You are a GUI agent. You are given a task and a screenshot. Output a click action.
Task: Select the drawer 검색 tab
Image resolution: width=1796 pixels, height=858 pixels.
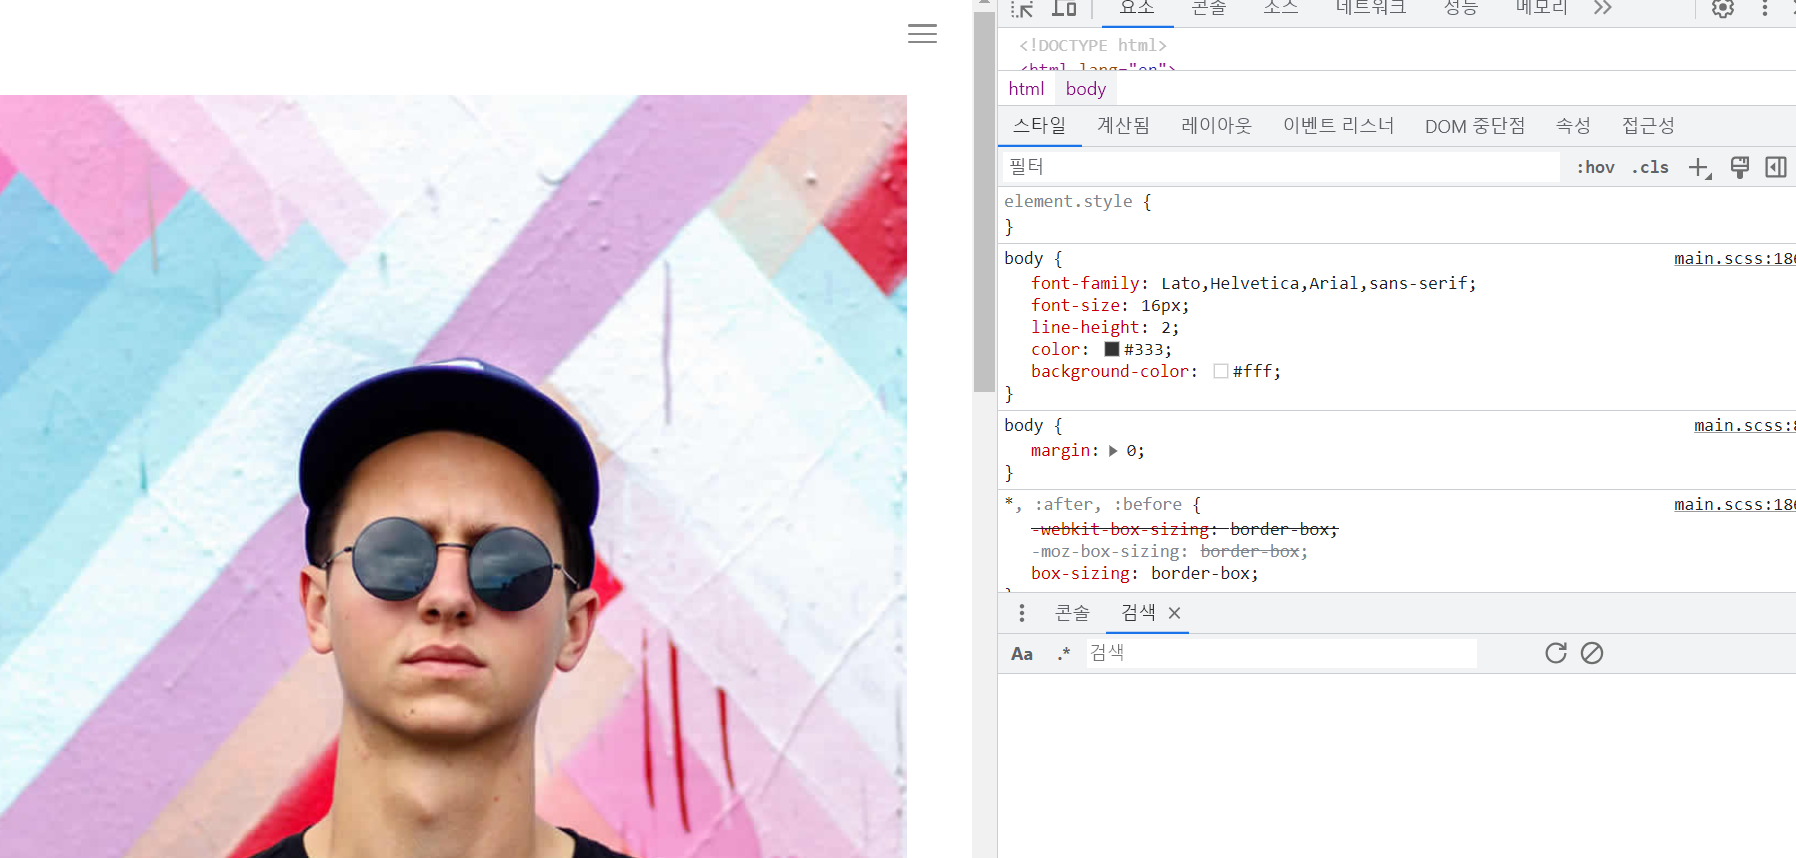pos(1138,613)
